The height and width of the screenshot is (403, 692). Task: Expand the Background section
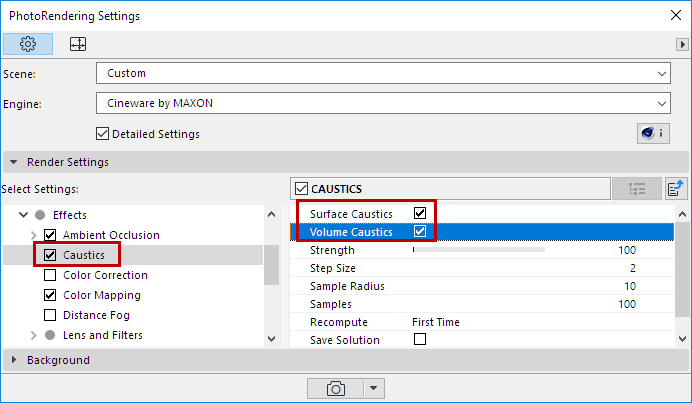[14, 360]
